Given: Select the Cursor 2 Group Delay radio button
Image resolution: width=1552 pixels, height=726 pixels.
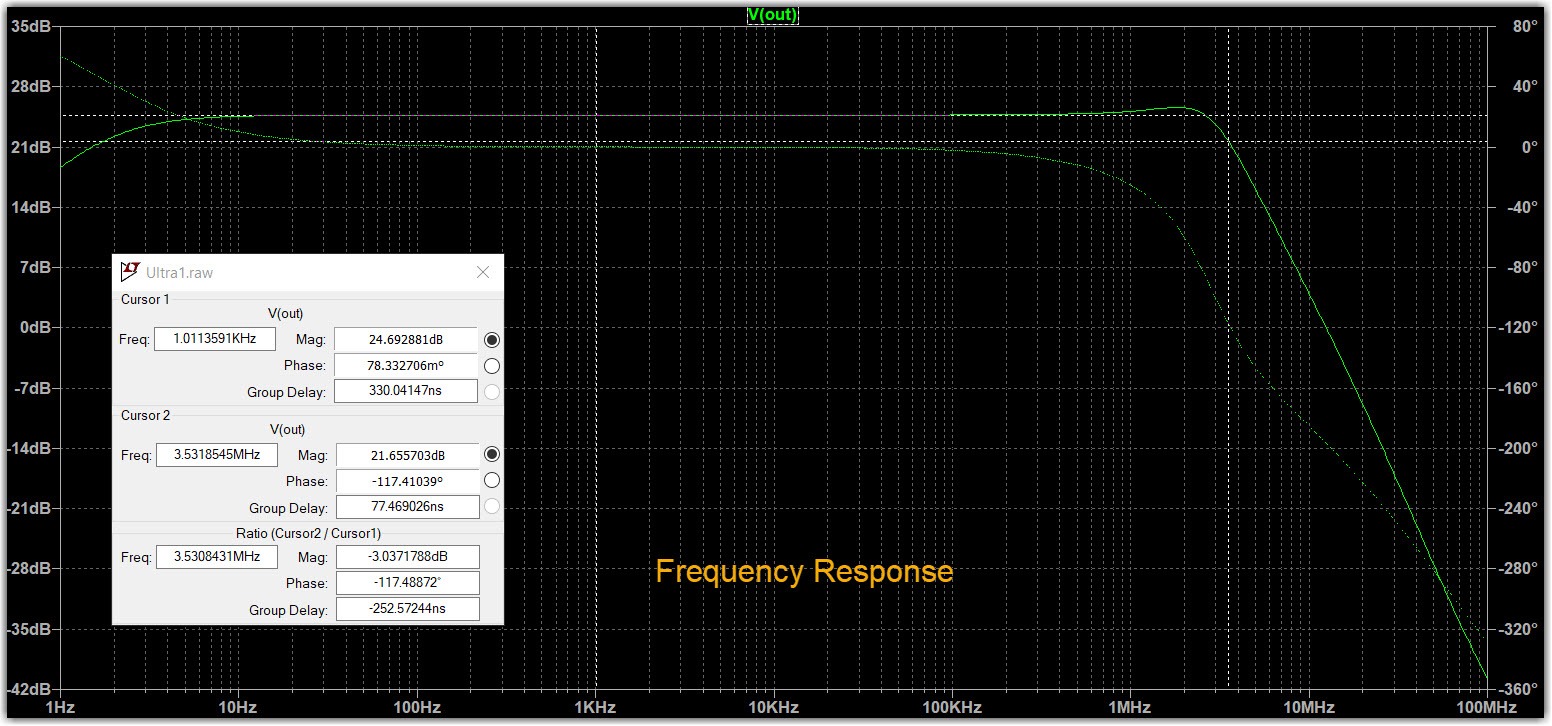Looking at the screenshot, I should pos(491,507).
